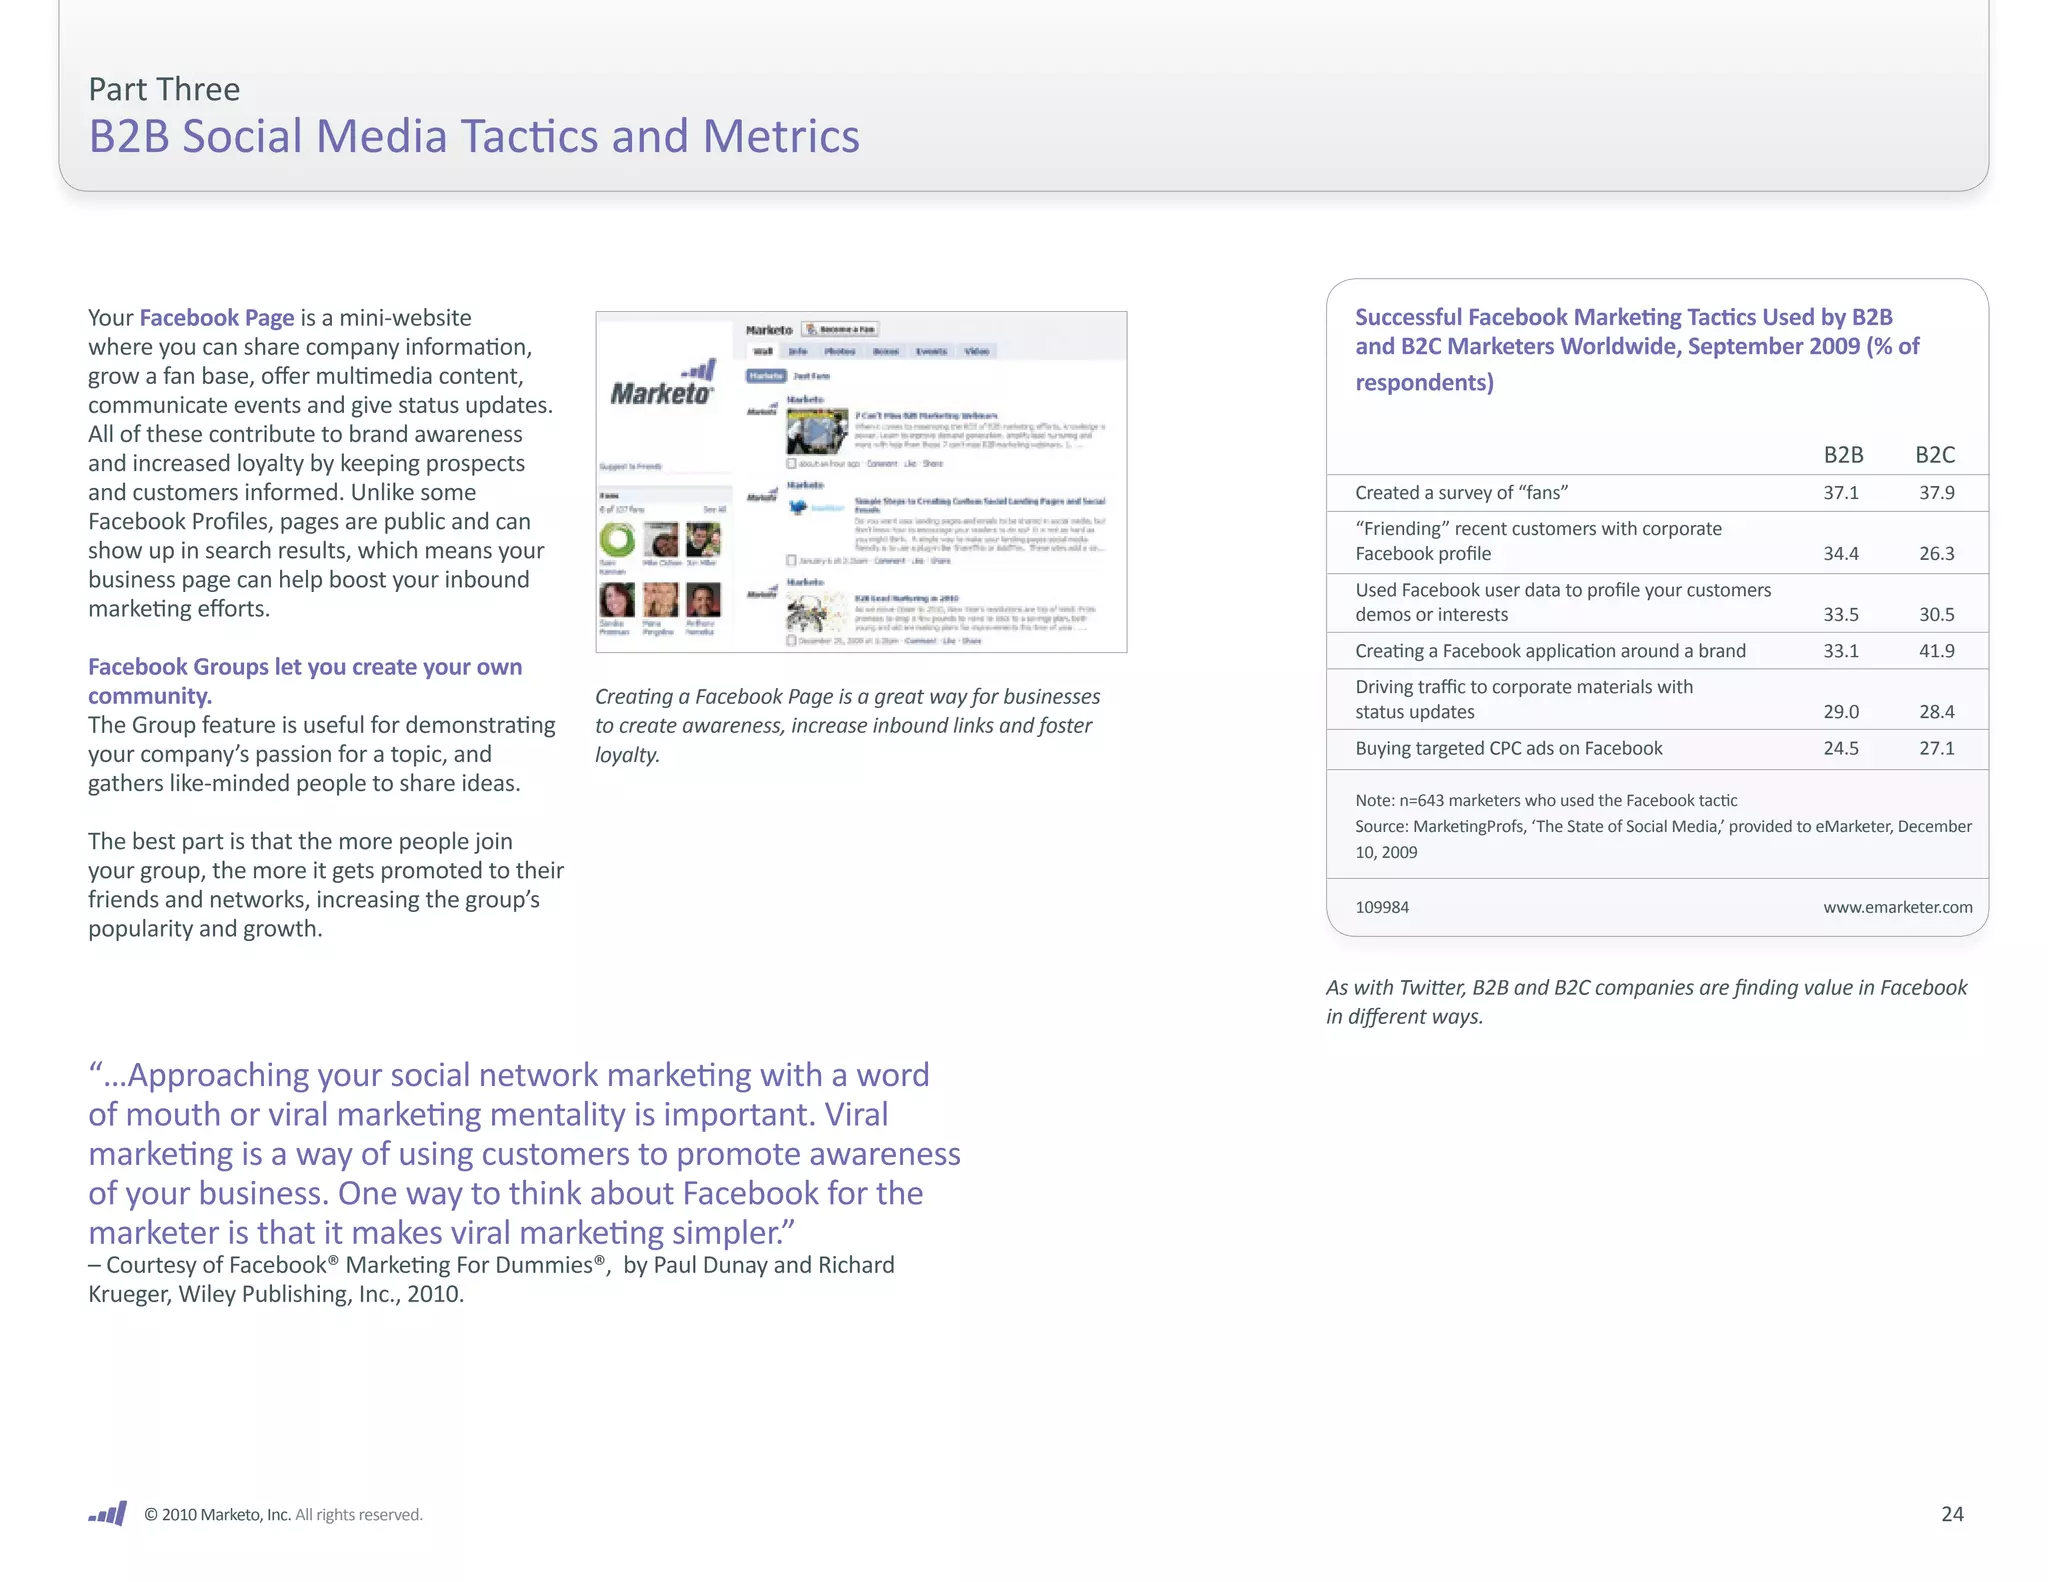This screenshot has width=2048, height=1582.
Task: Click the Marketo logo in the footer
Action: click(x=107, y=1513)
